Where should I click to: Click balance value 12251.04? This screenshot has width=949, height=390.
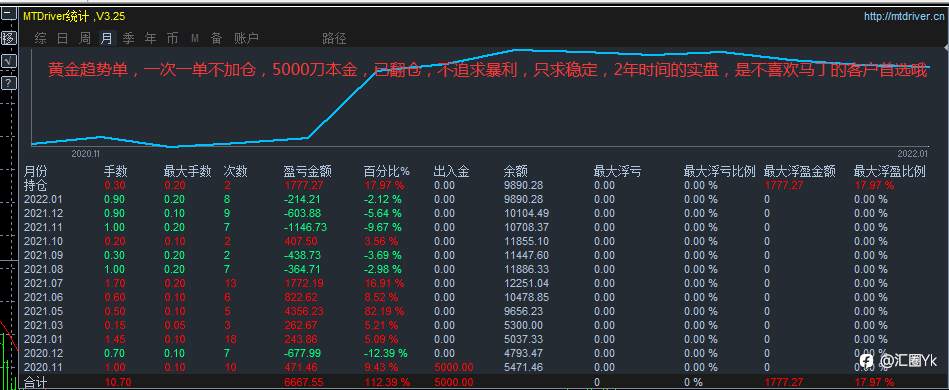pyautogui.click(x=527, y=283)
